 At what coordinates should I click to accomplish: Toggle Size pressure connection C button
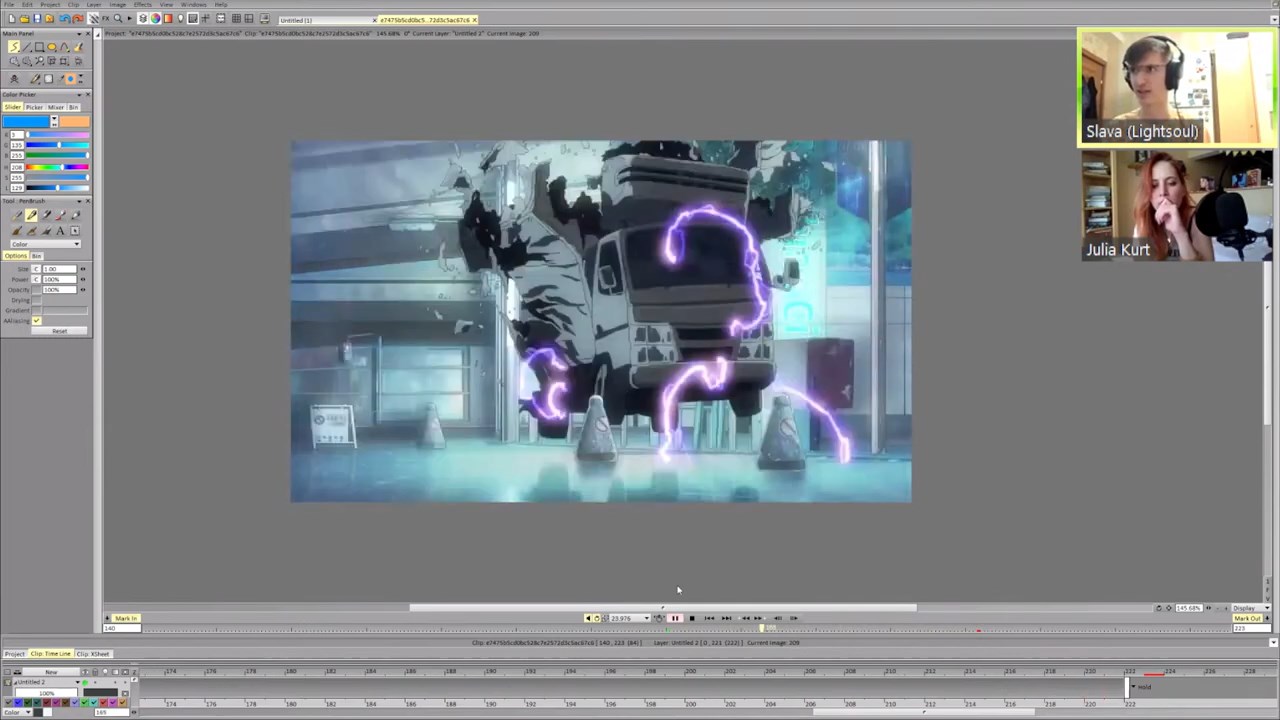pos(36,269)
